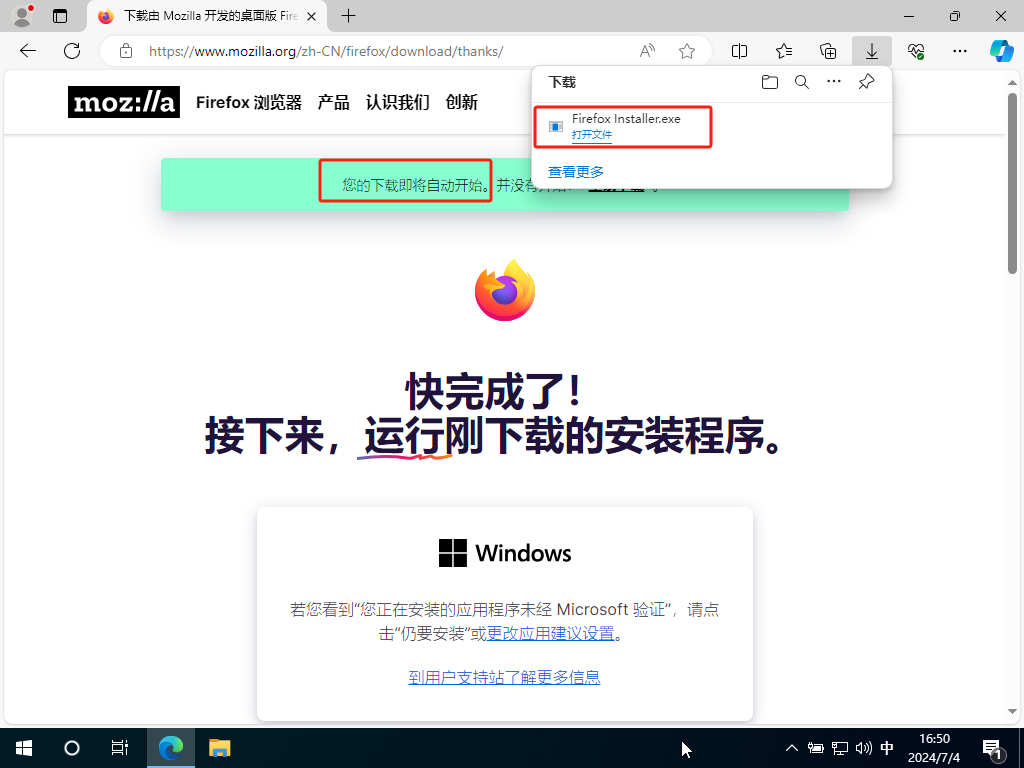Search downloads with magnifier icon

(802, 82)
